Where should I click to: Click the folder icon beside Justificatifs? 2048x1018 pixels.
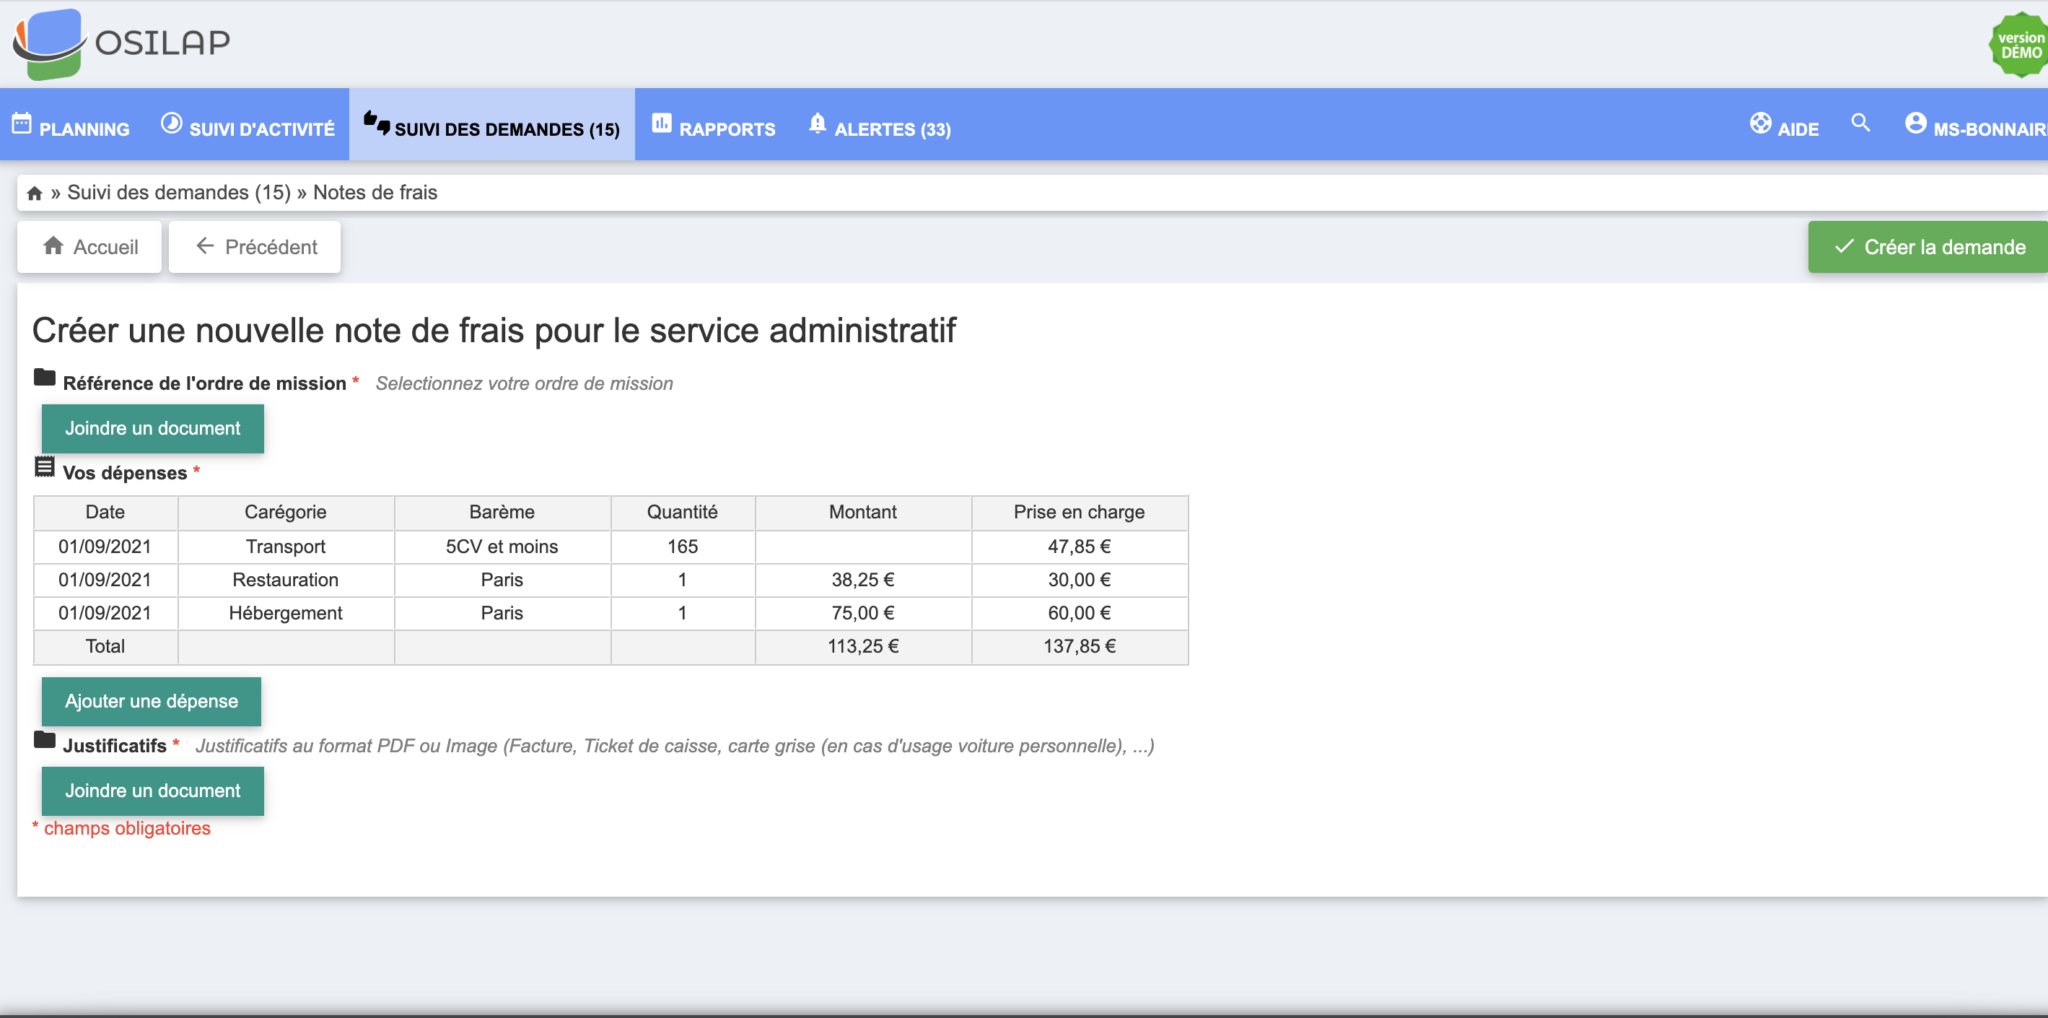click(45, 740)
